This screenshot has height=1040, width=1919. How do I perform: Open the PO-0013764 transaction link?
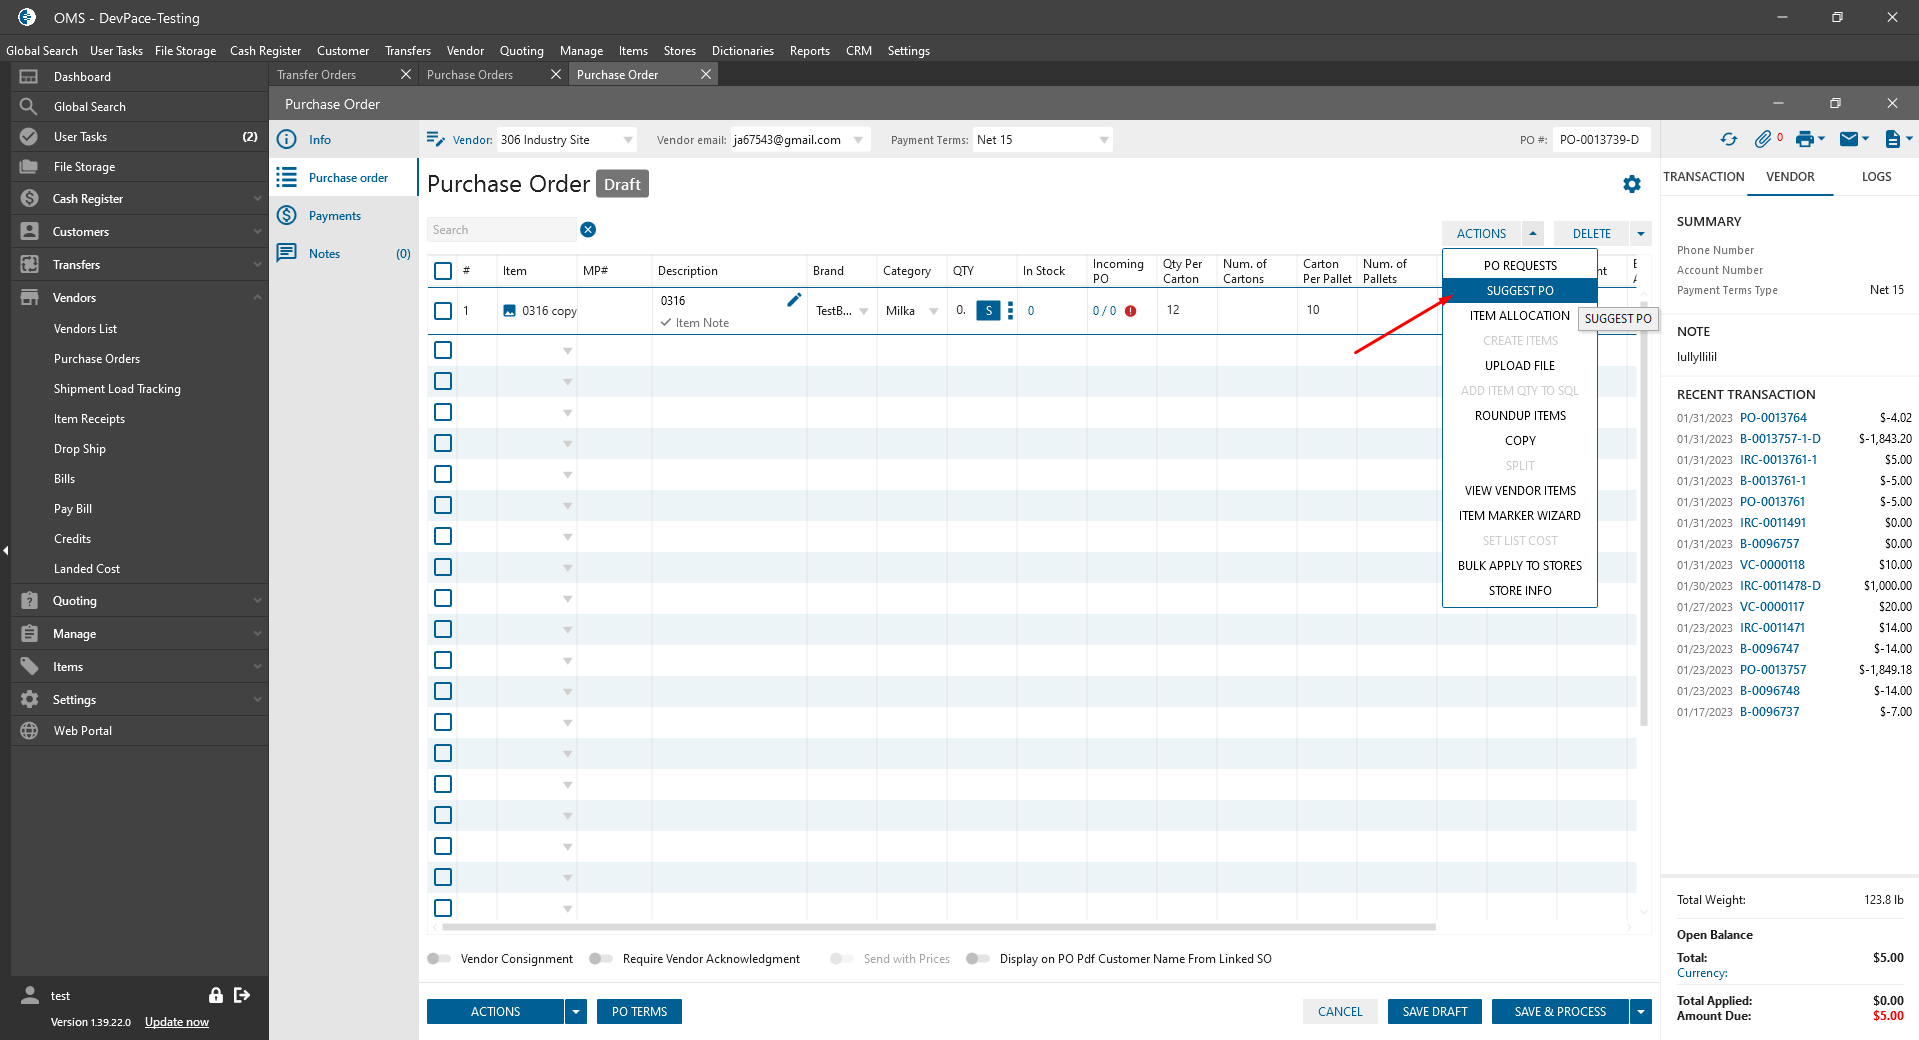pyautogui.click(x=1773, y=418)
